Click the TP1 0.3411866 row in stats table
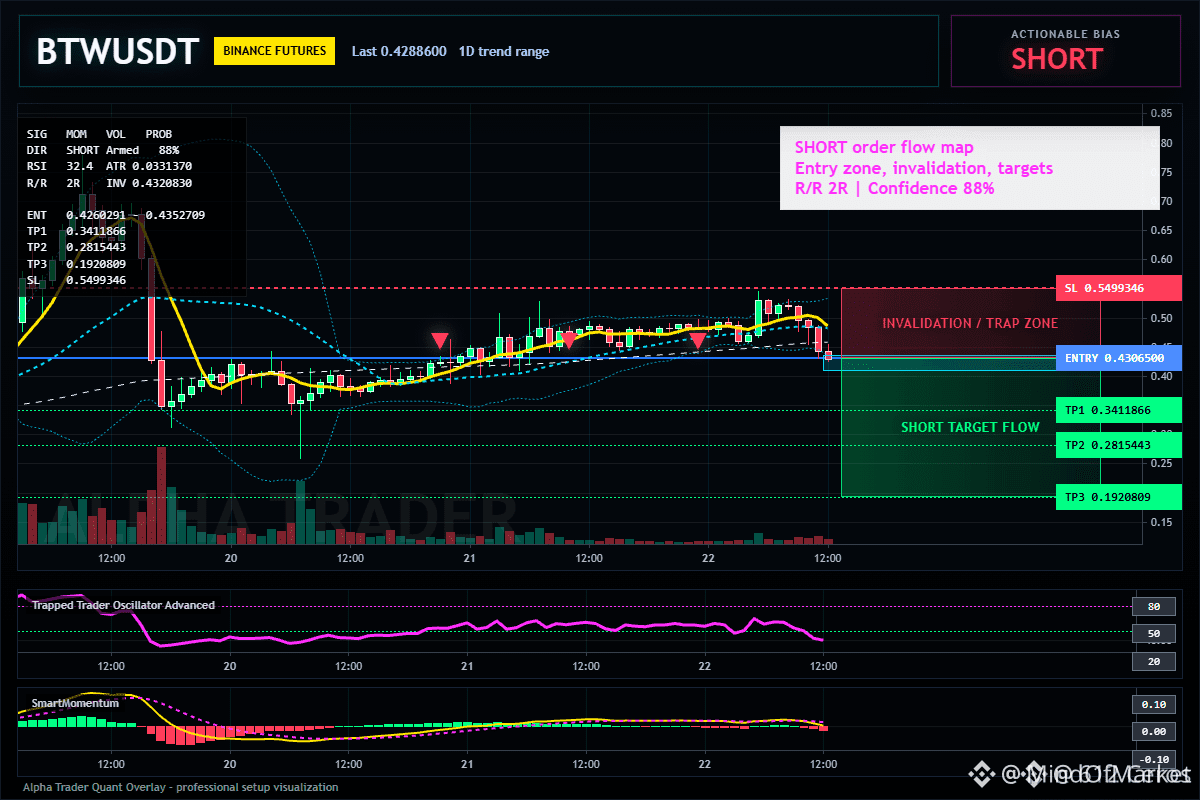This screenshot has height=800, width=1200. pyautogui.click(x=76, y=231)
